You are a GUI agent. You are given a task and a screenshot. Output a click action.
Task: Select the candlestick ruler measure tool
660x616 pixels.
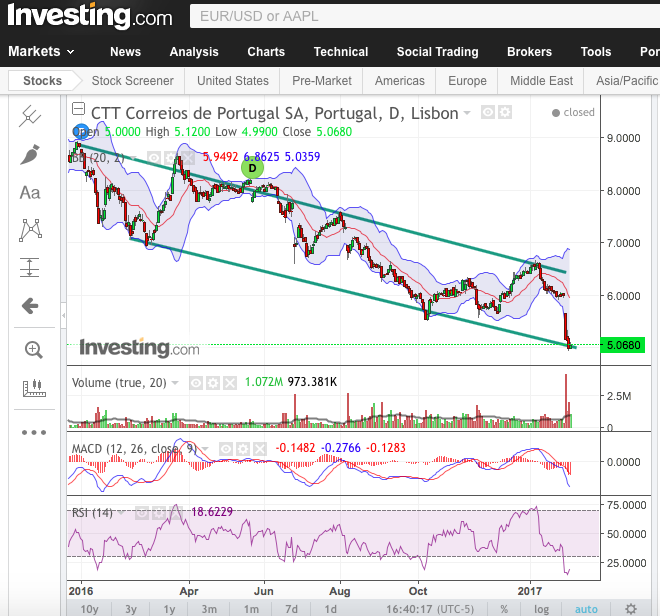coord(34,388)
